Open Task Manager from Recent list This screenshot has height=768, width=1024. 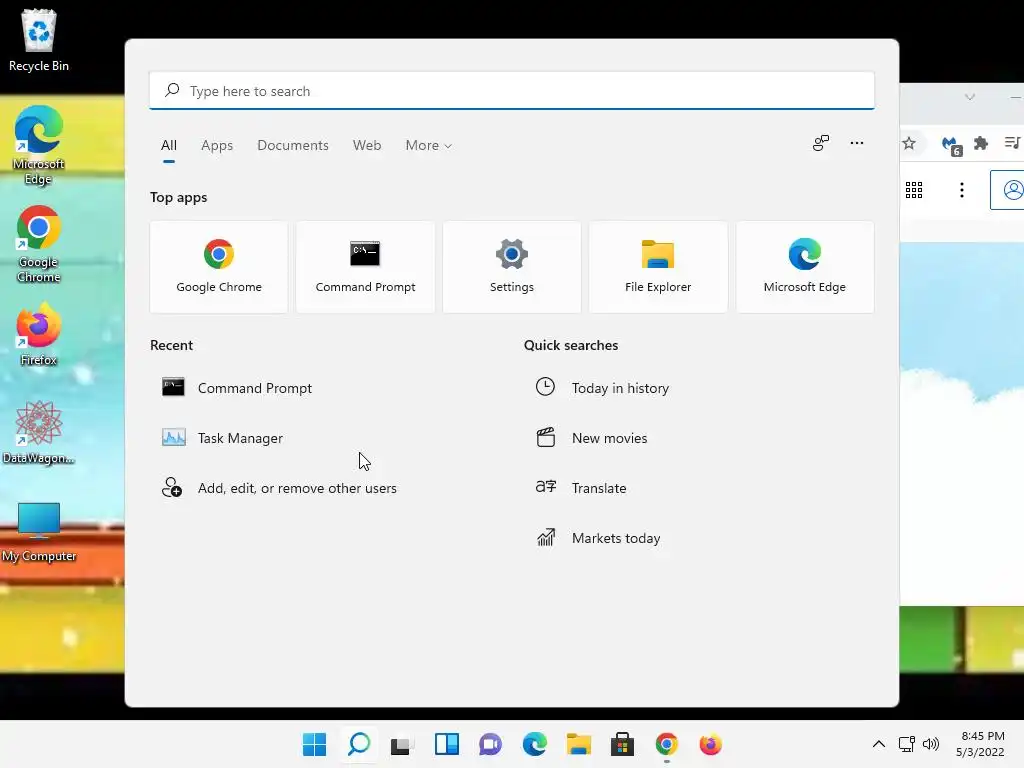point(223,438)
